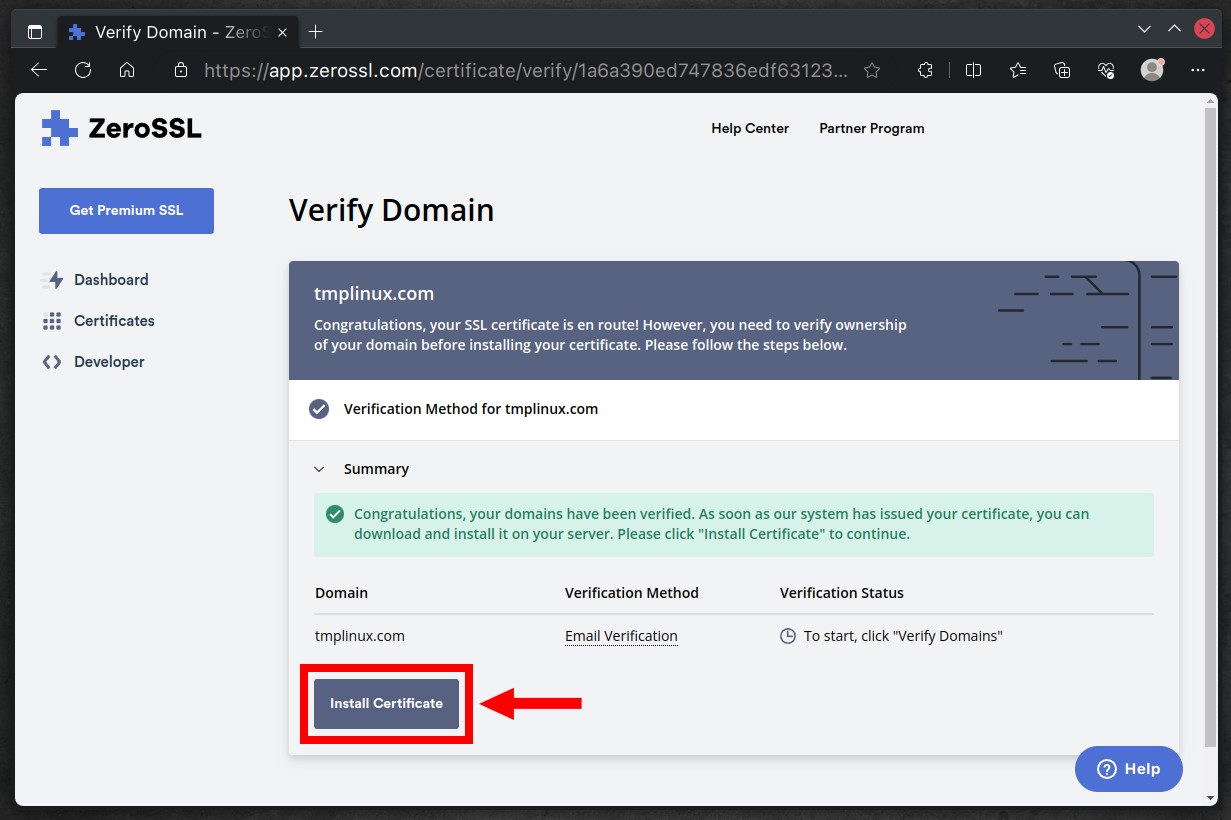Select the Verify Domain browser tab
This screenshot has height=820, width=1231.
pos(178,32)
